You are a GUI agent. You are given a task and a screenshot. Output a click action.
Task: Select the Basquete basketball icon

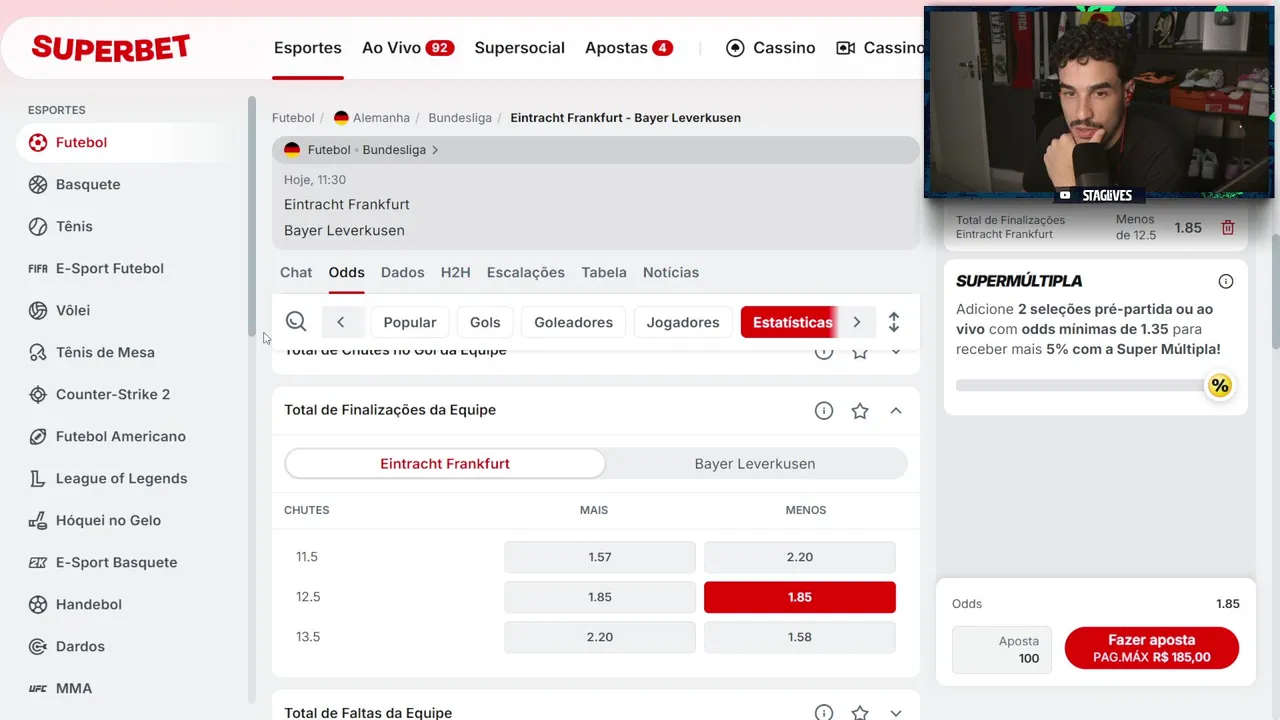coord(38,185)
